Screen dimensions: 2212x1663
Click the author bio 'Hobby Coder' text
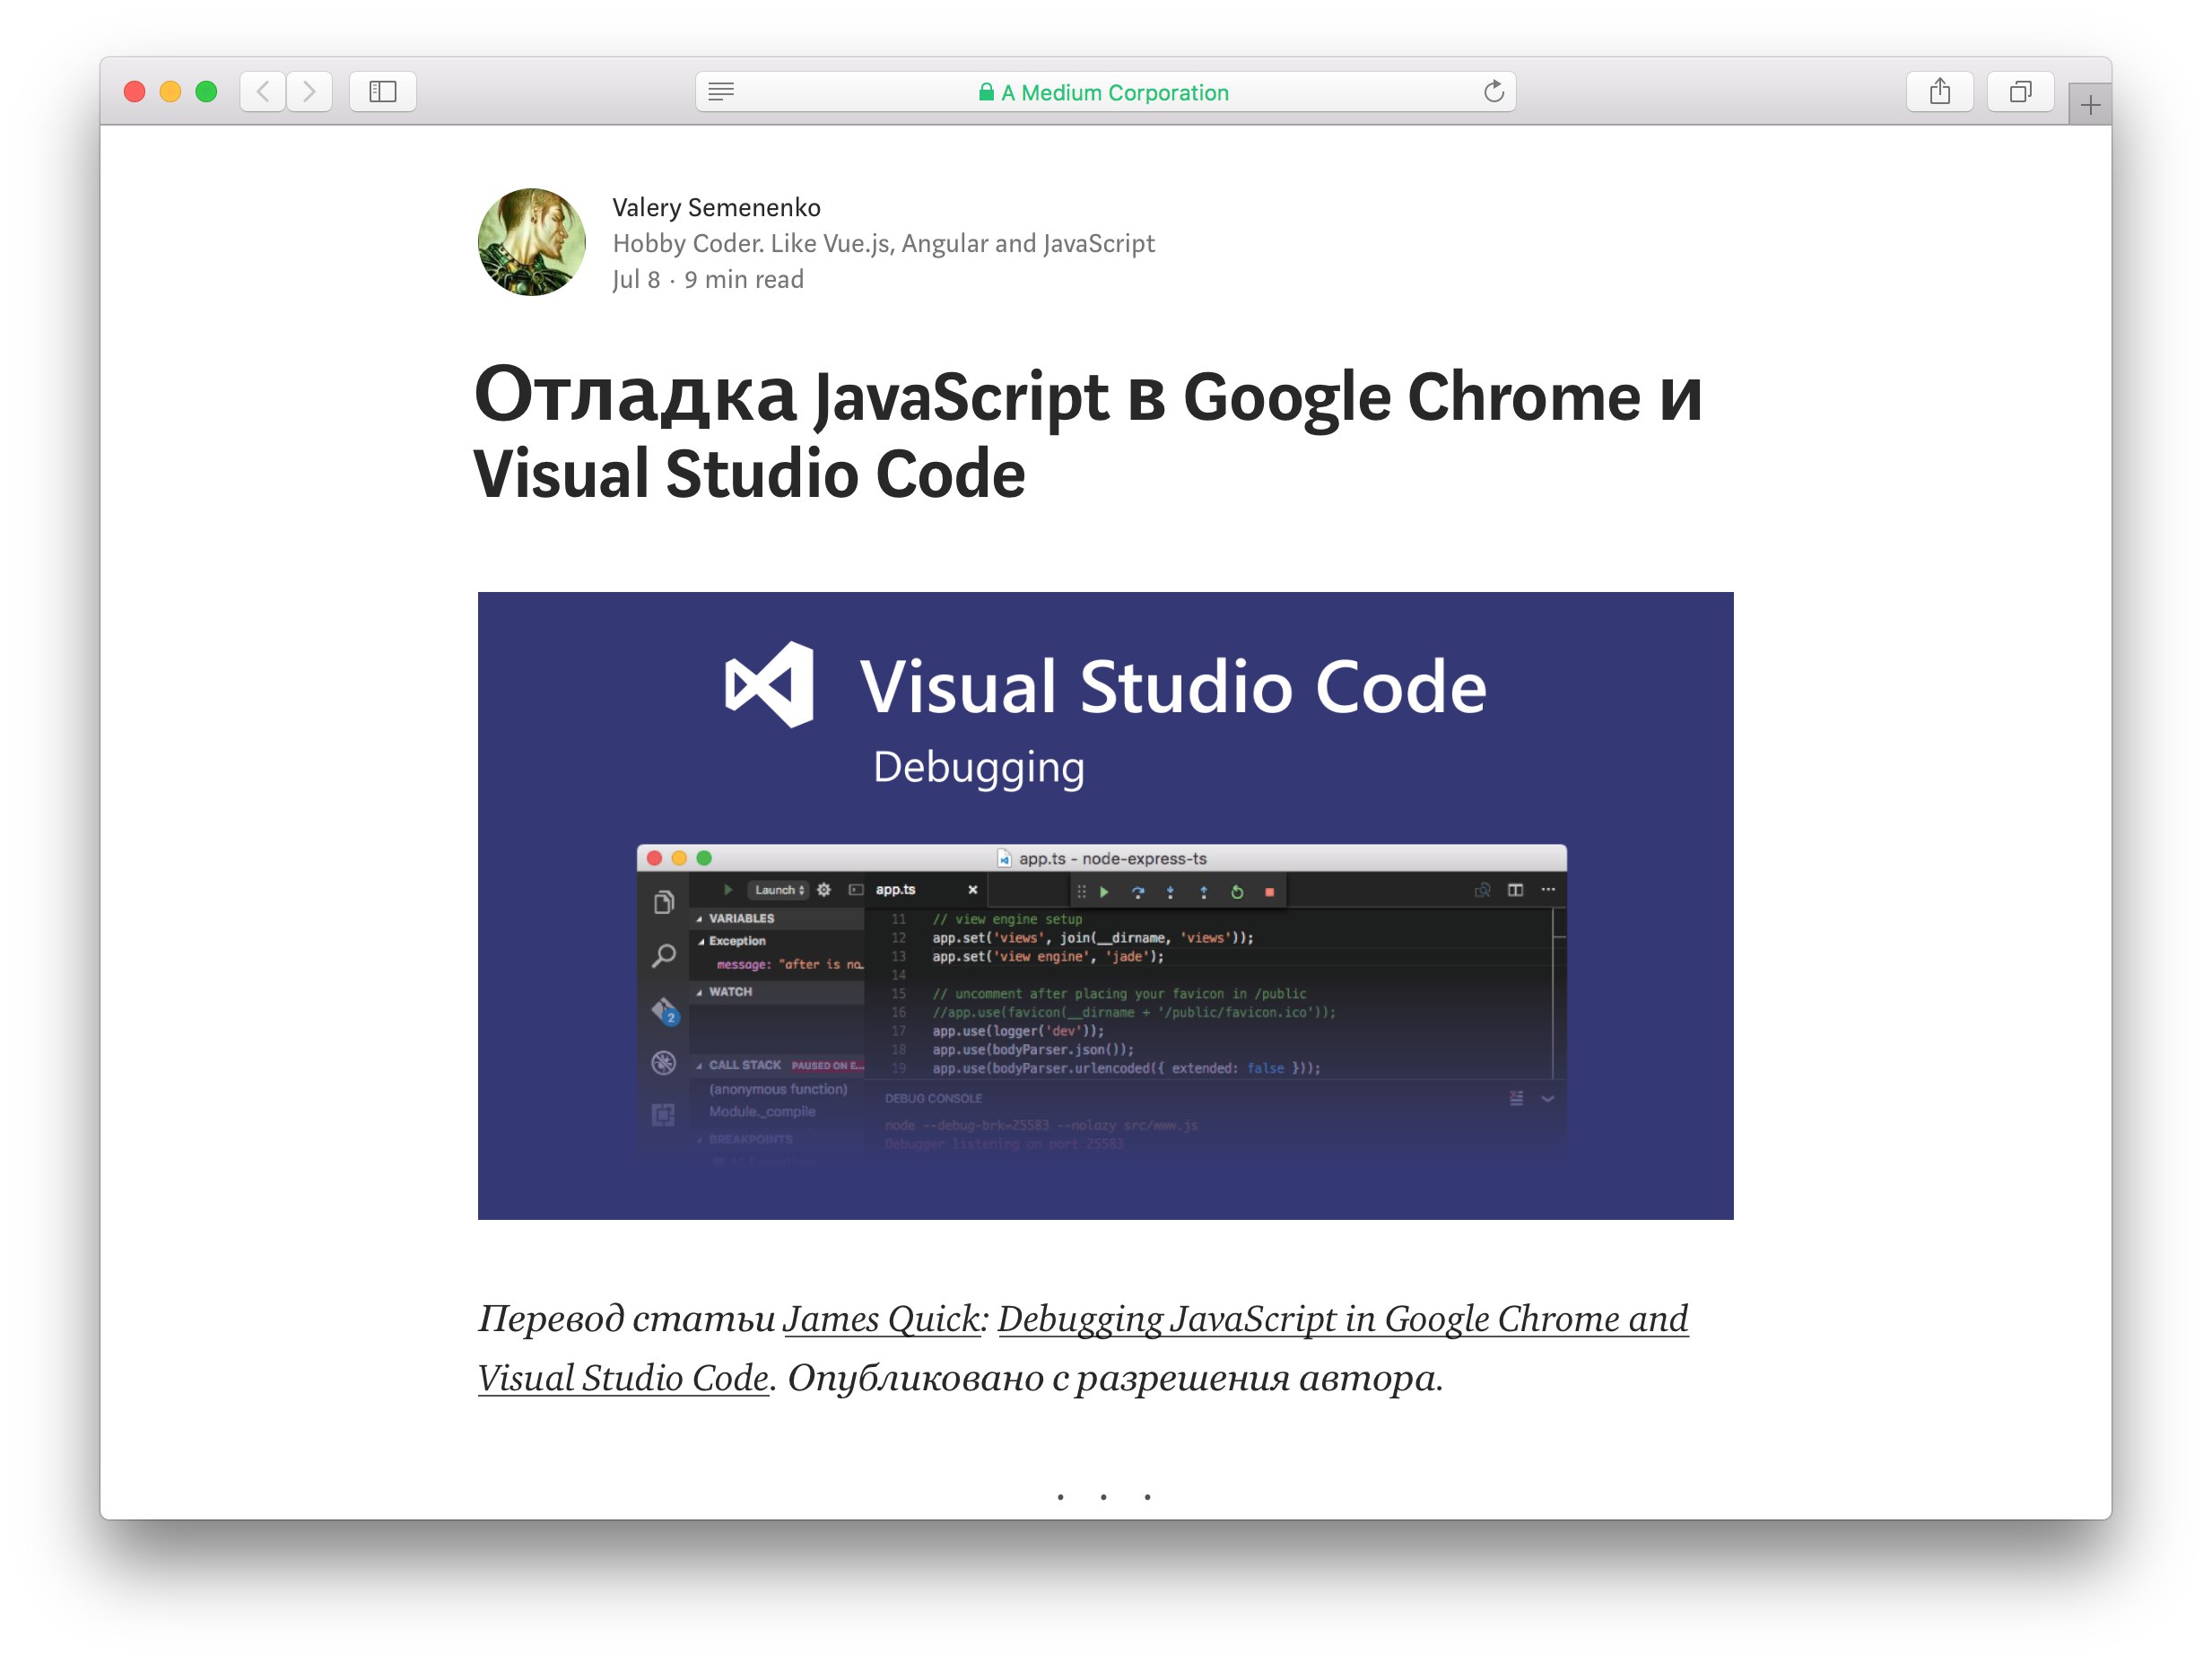pos(883,243)
